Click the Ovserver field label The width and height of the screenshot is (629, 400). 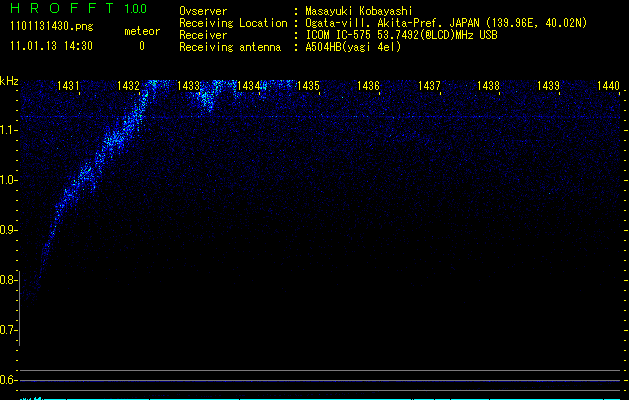point(203,11)
